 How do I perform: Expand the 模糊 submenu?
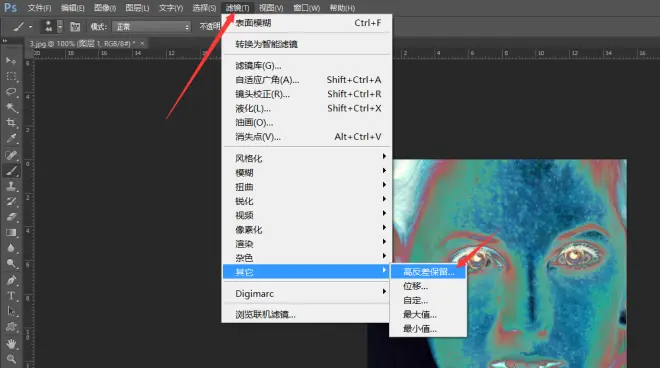[307, 173]
